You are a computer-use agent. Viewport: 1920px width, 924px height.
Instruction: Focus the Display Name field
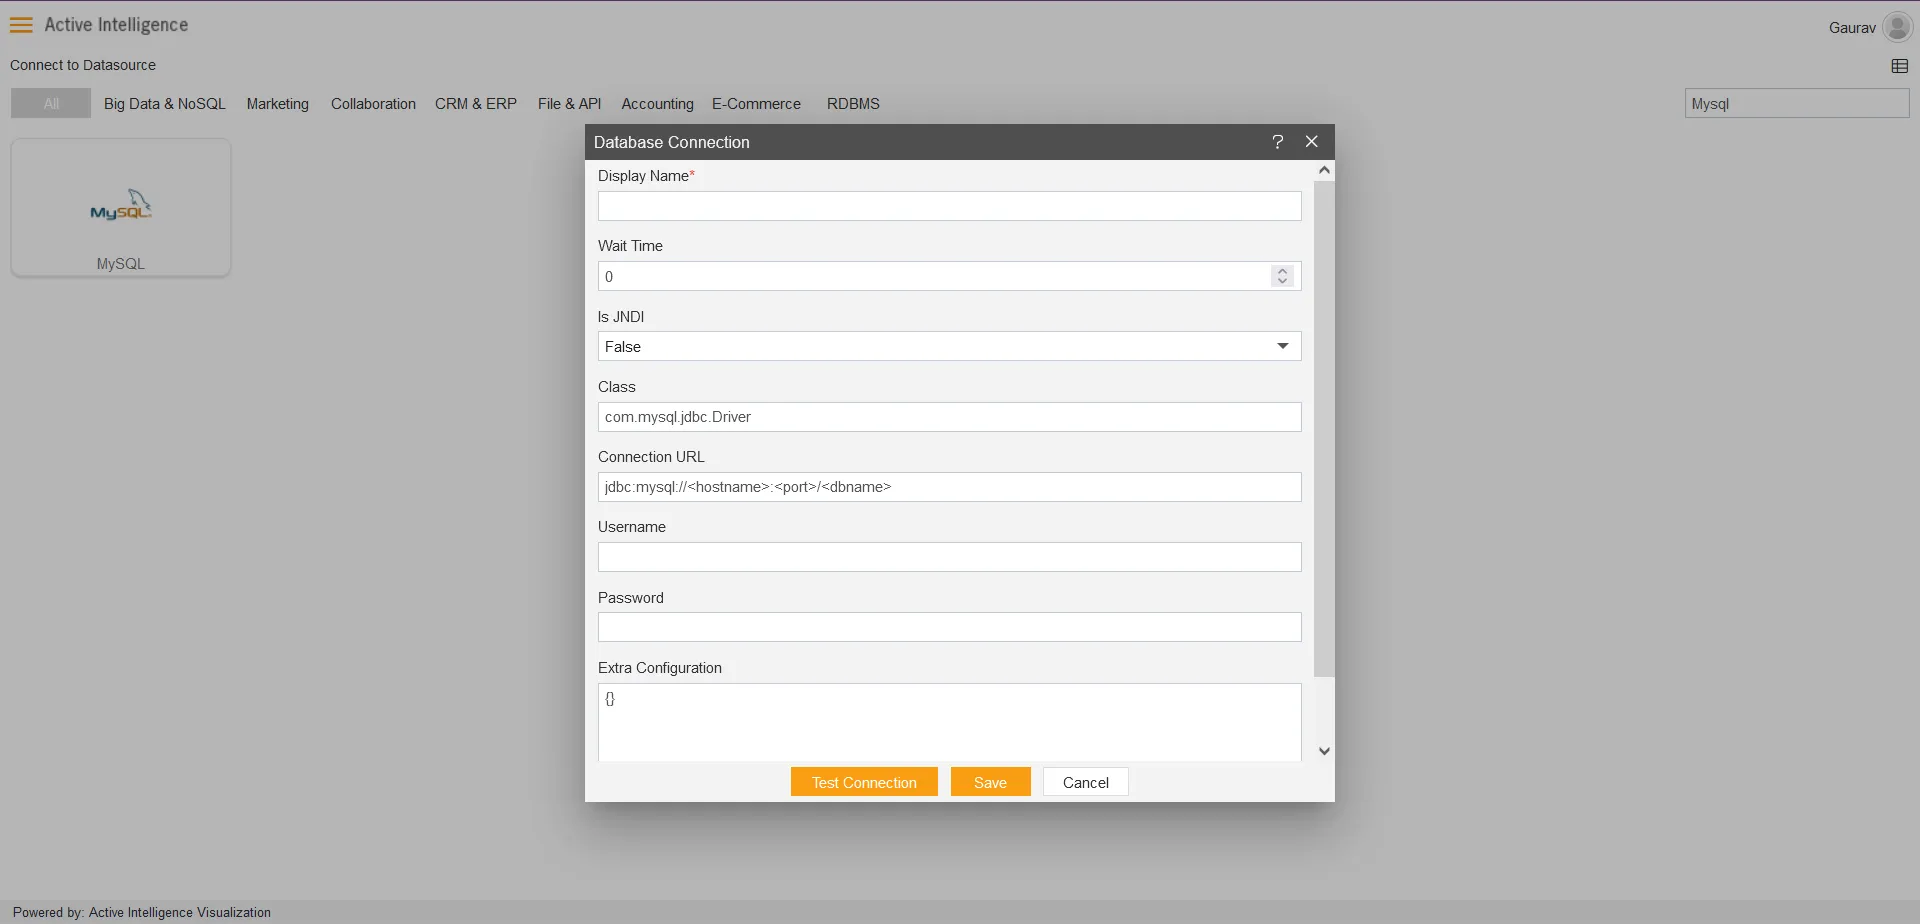949,206
